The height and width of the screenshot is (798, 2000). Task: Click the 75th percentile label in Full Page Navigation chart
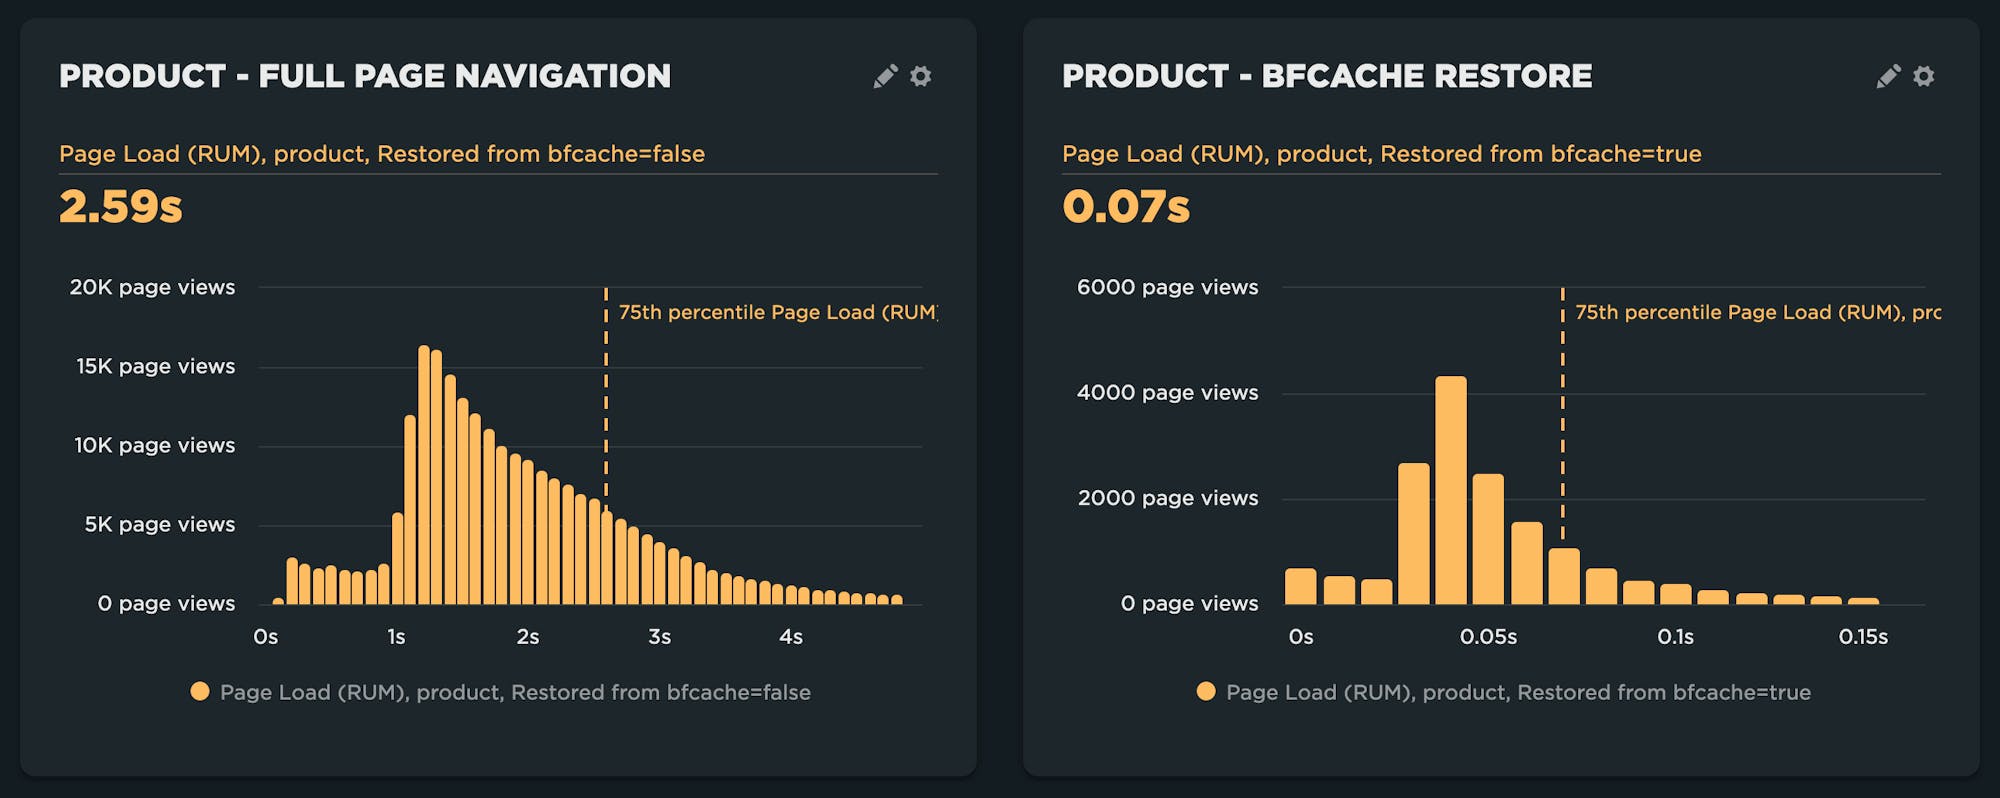point(777,313)
